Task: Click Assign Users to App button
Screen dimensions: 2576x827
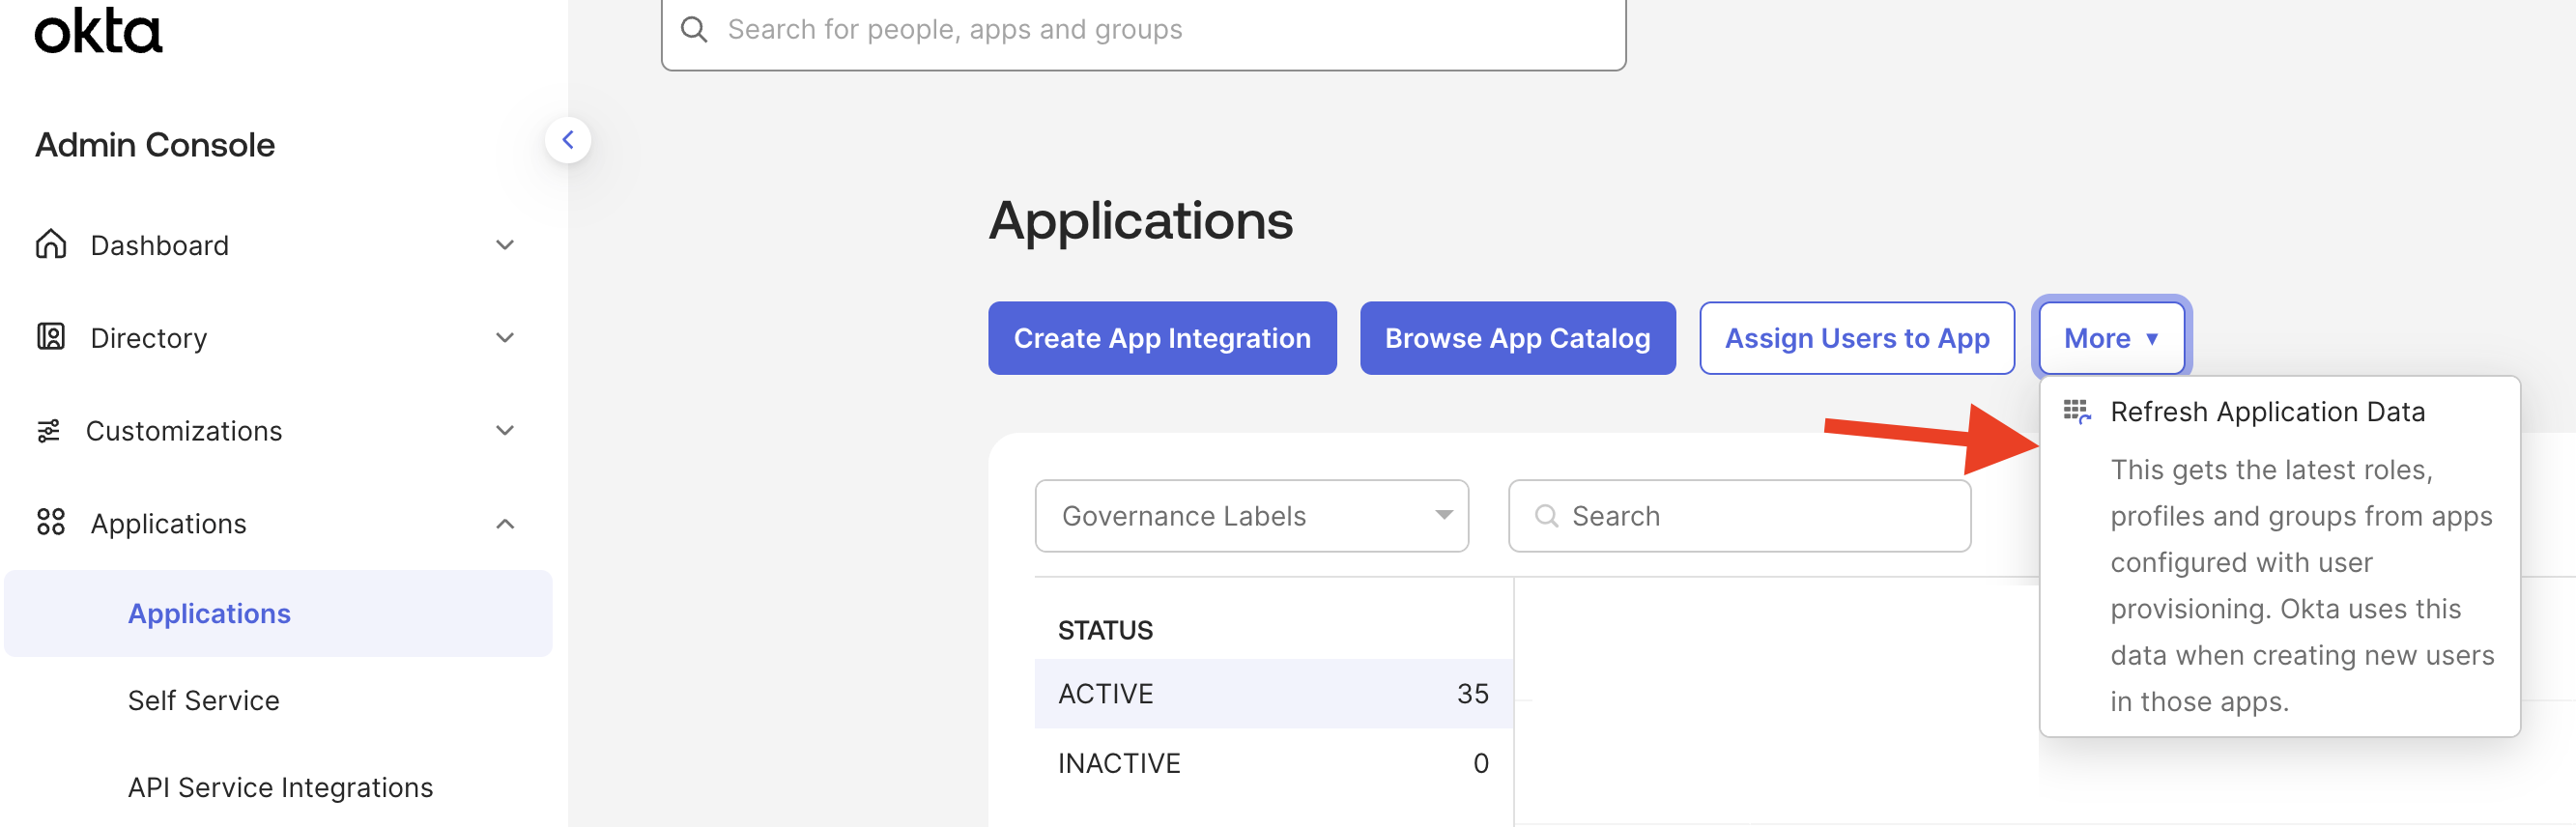Action: 1857,338
